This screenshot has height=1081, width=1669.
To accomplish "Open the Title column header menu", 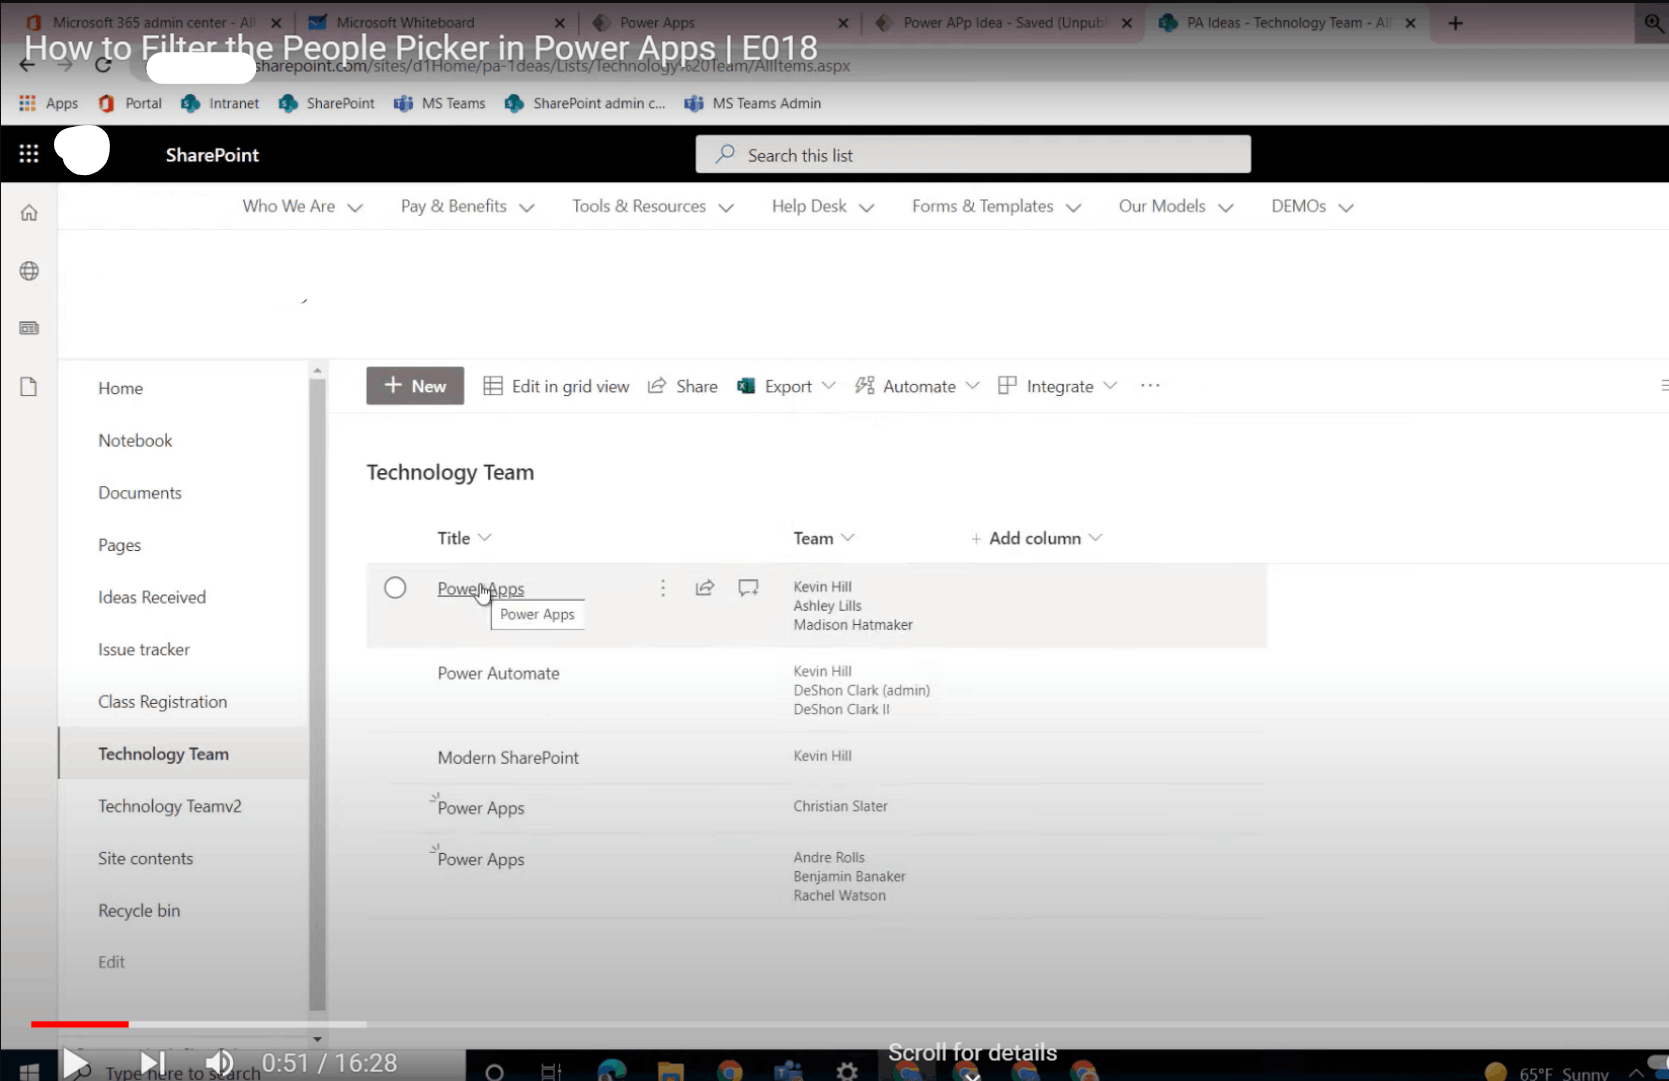I will [465, 538].
